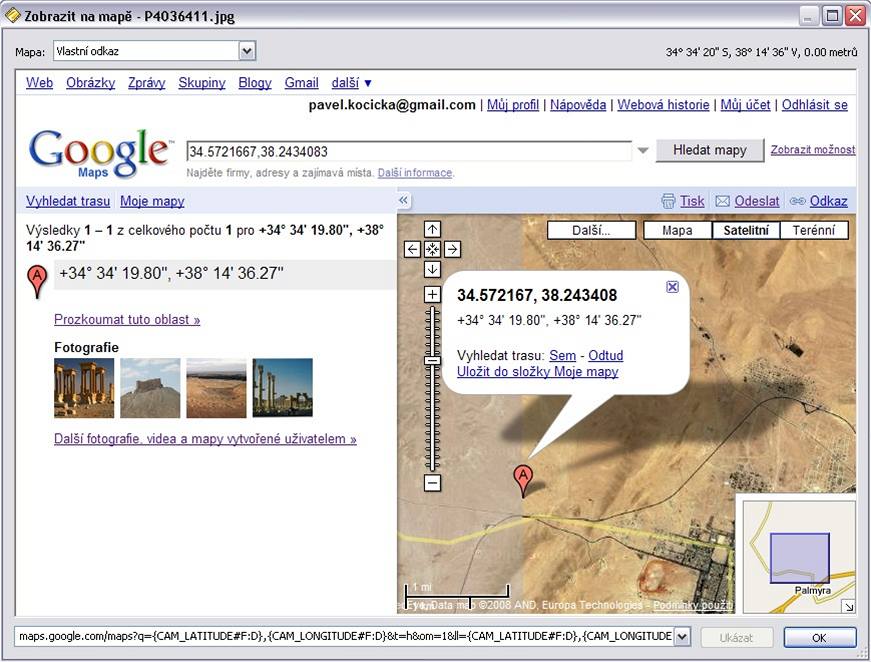Expand the URL template dropdown at bottom

[682, 637]
